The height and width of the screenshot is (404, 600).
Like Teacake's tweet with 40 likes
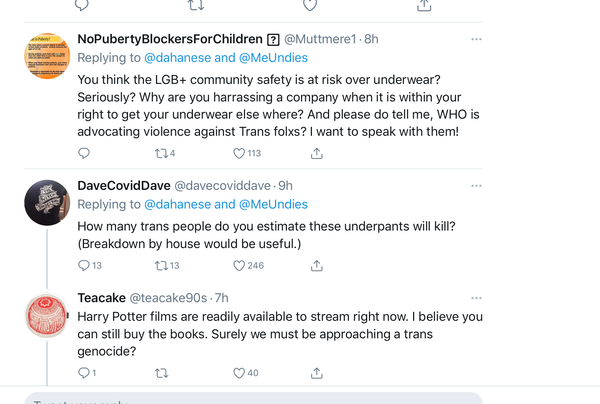pos(239,373)
